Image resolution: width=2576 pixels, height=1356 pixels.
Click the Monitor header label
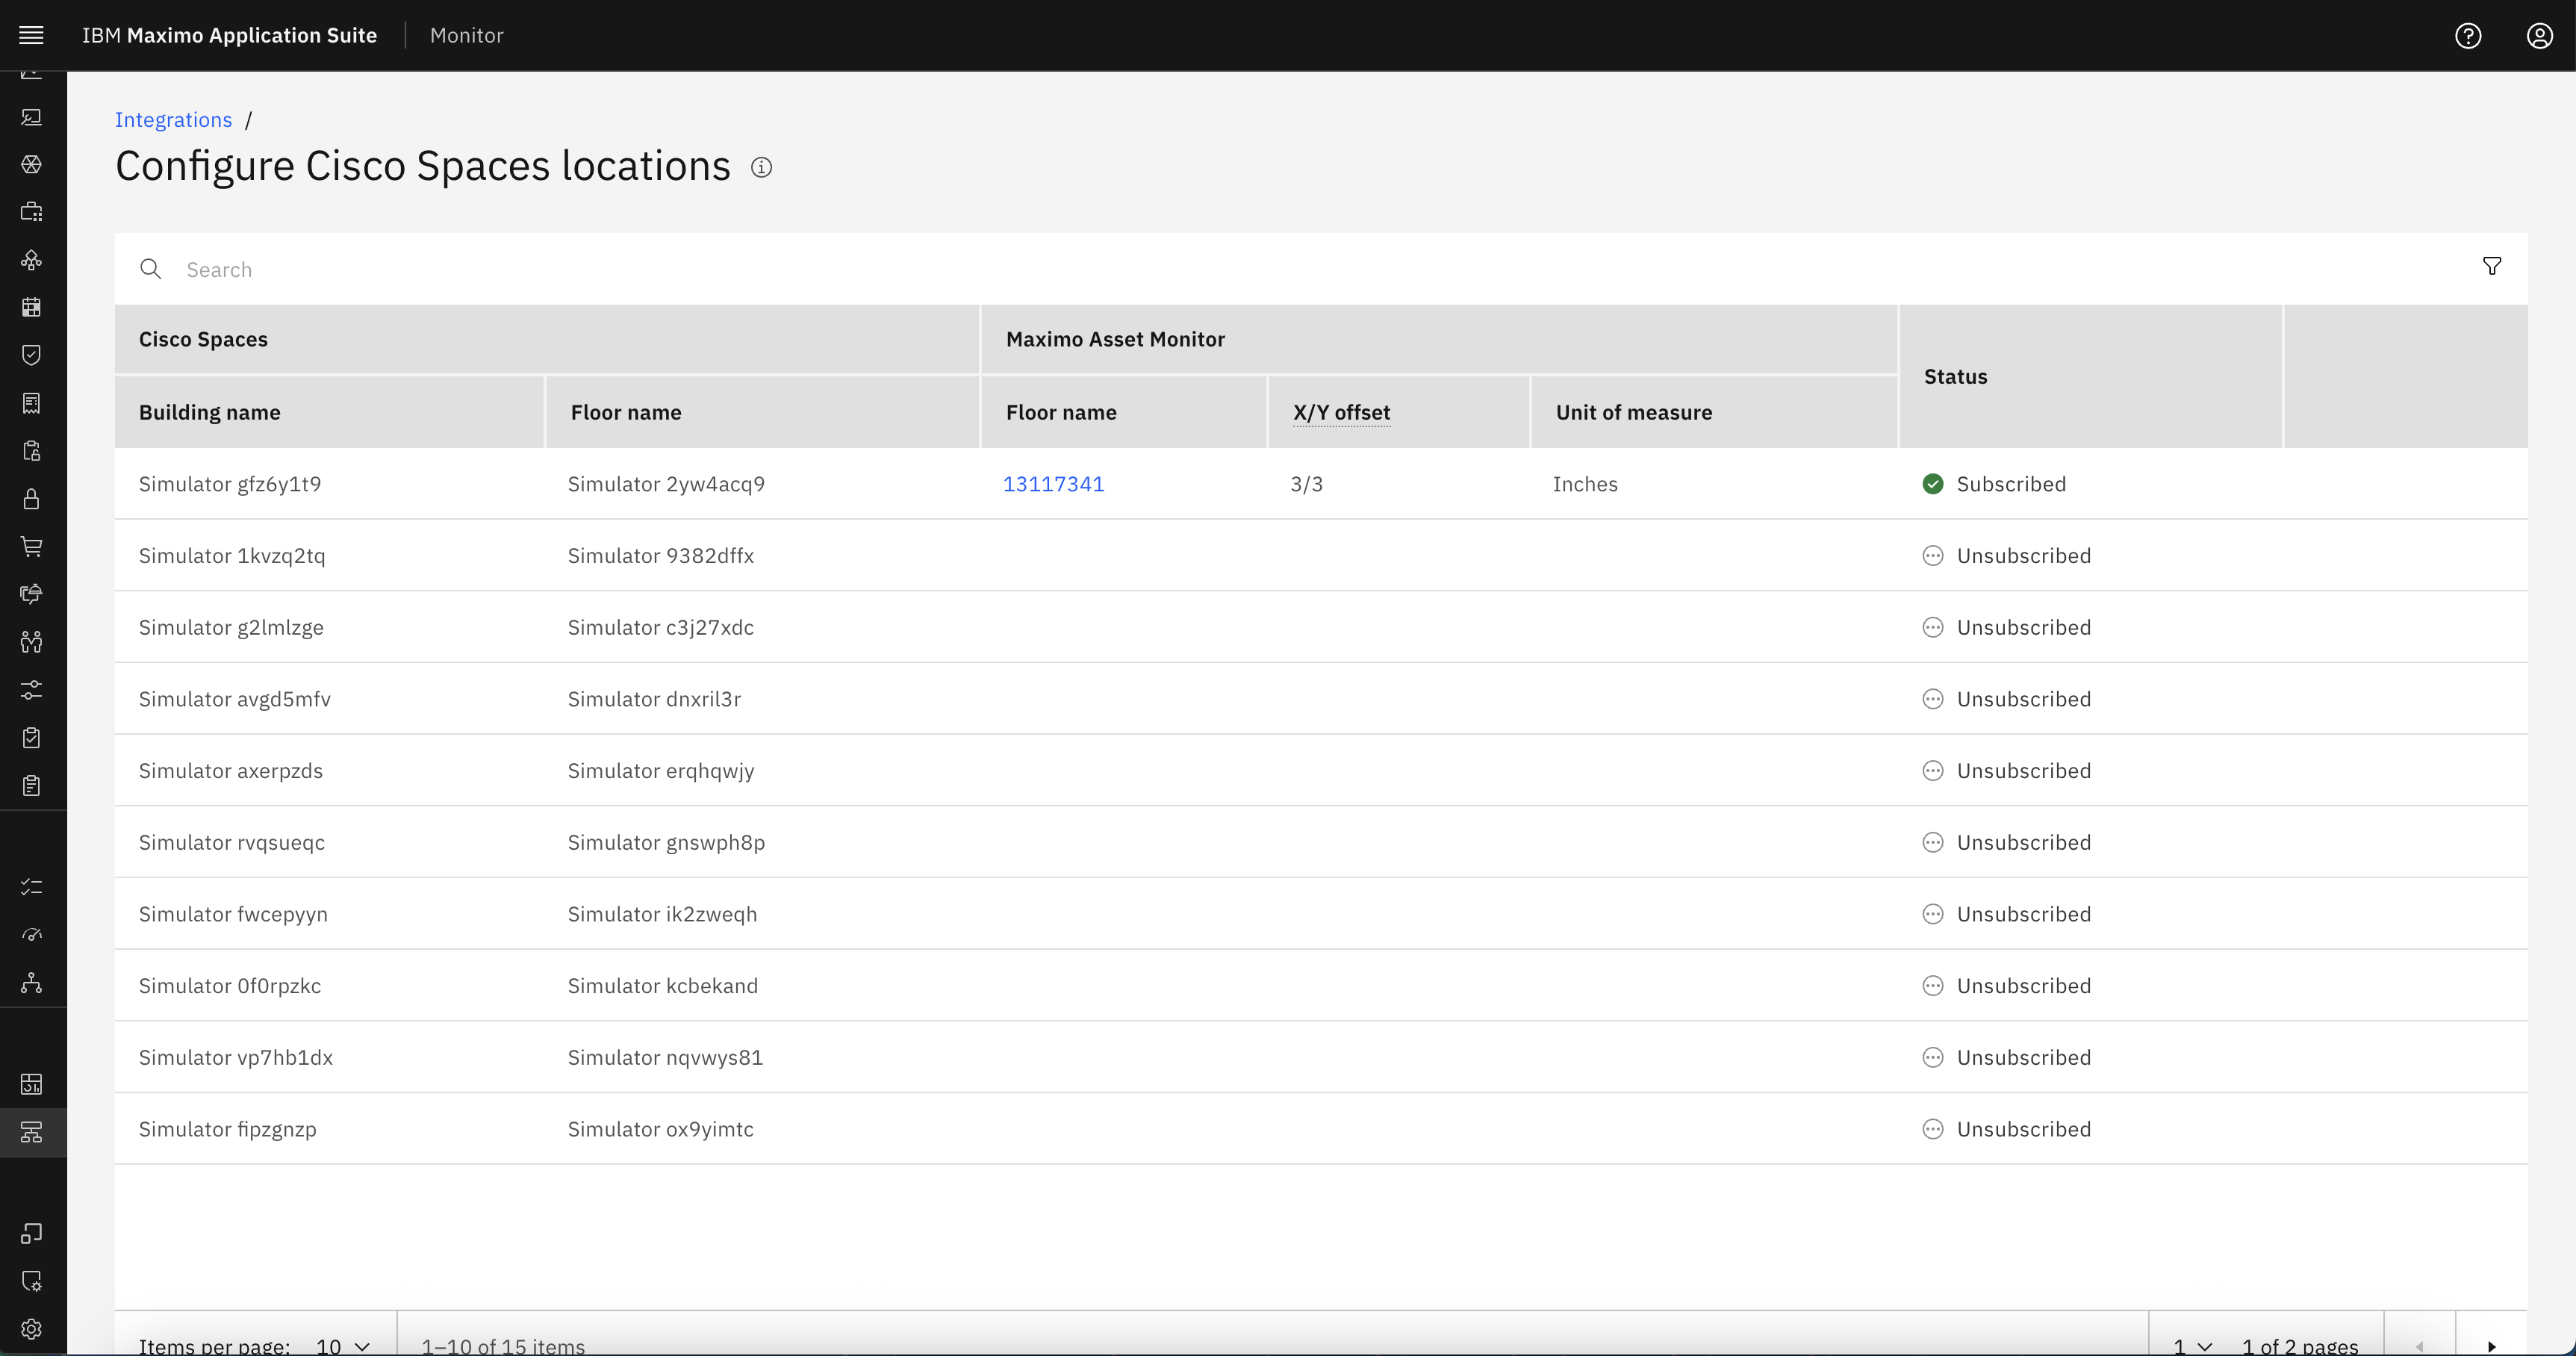coord(467,36)
